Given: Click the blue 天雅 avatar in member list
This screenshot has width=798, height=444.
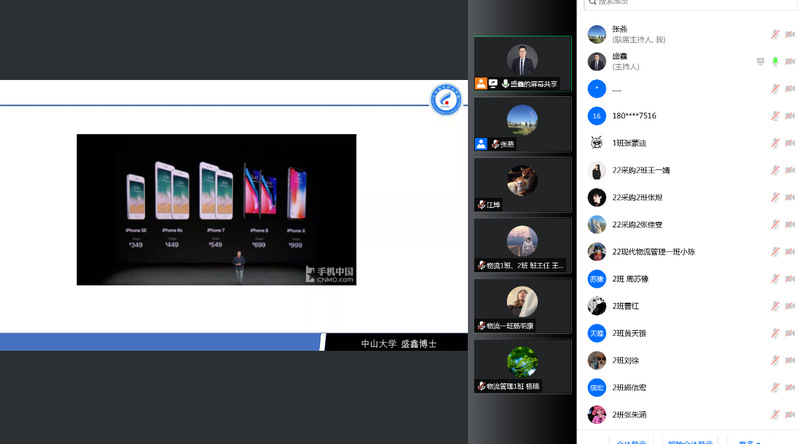Looking at the screenshot, I should coord(596,333).
